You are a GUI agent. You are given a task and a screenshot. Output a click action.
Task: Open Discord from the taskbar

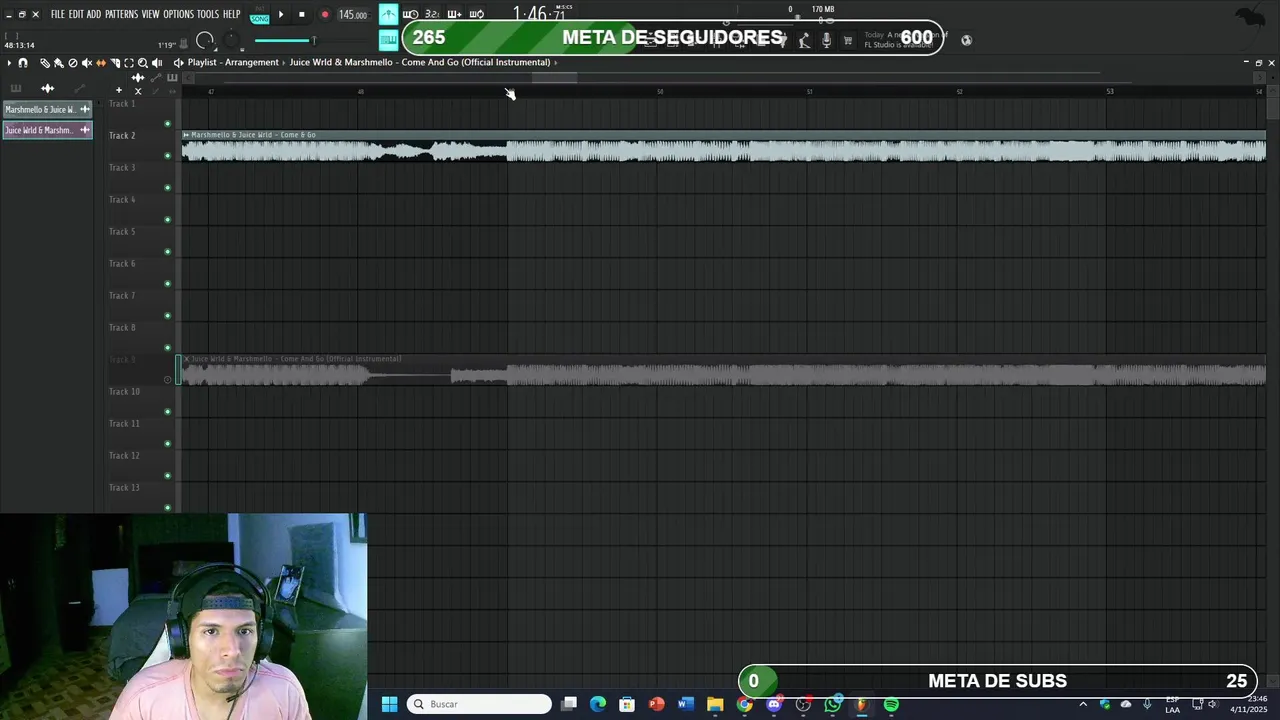coord(774,704)
